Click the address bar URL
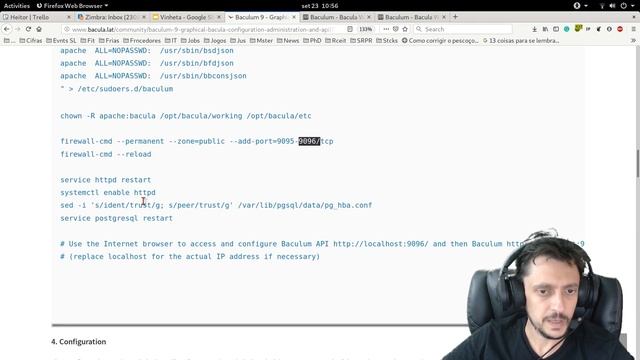Screen dimensions: 640x360 202,29
